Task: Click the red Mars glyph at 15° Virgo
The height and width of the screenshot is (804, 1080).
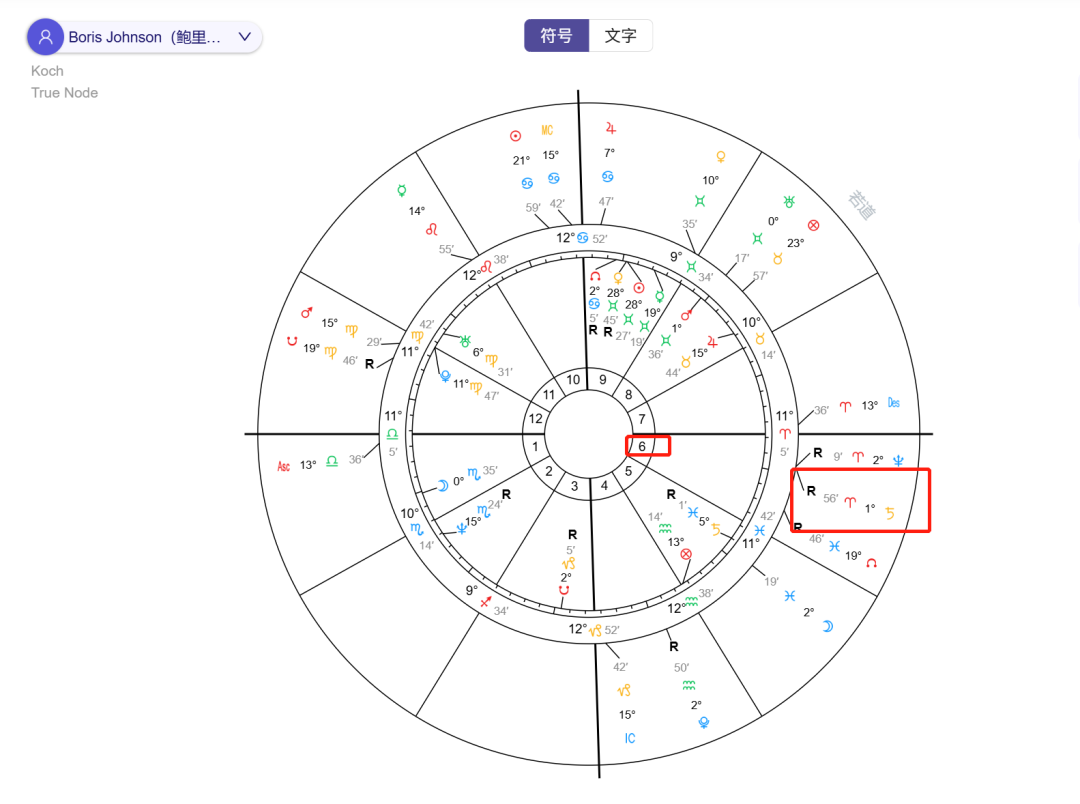Action: 306,311
